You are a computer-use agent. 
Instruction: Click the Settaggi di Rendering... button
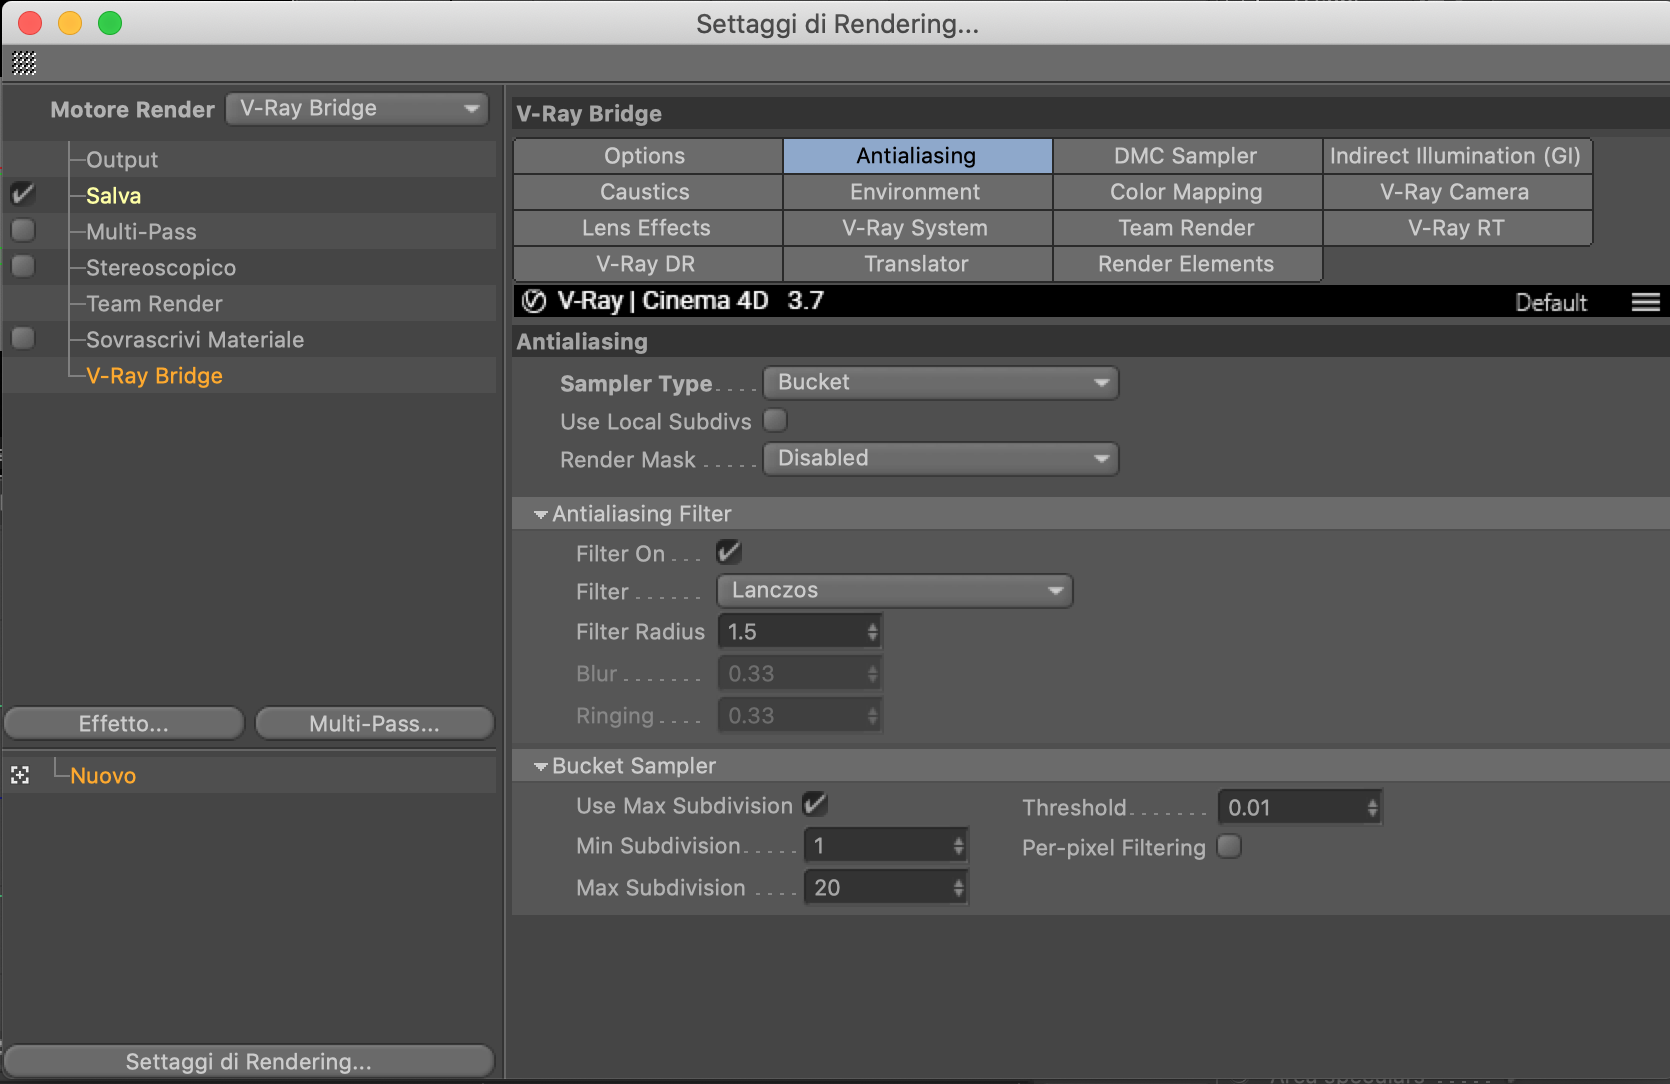click(x=249, y=1061)
